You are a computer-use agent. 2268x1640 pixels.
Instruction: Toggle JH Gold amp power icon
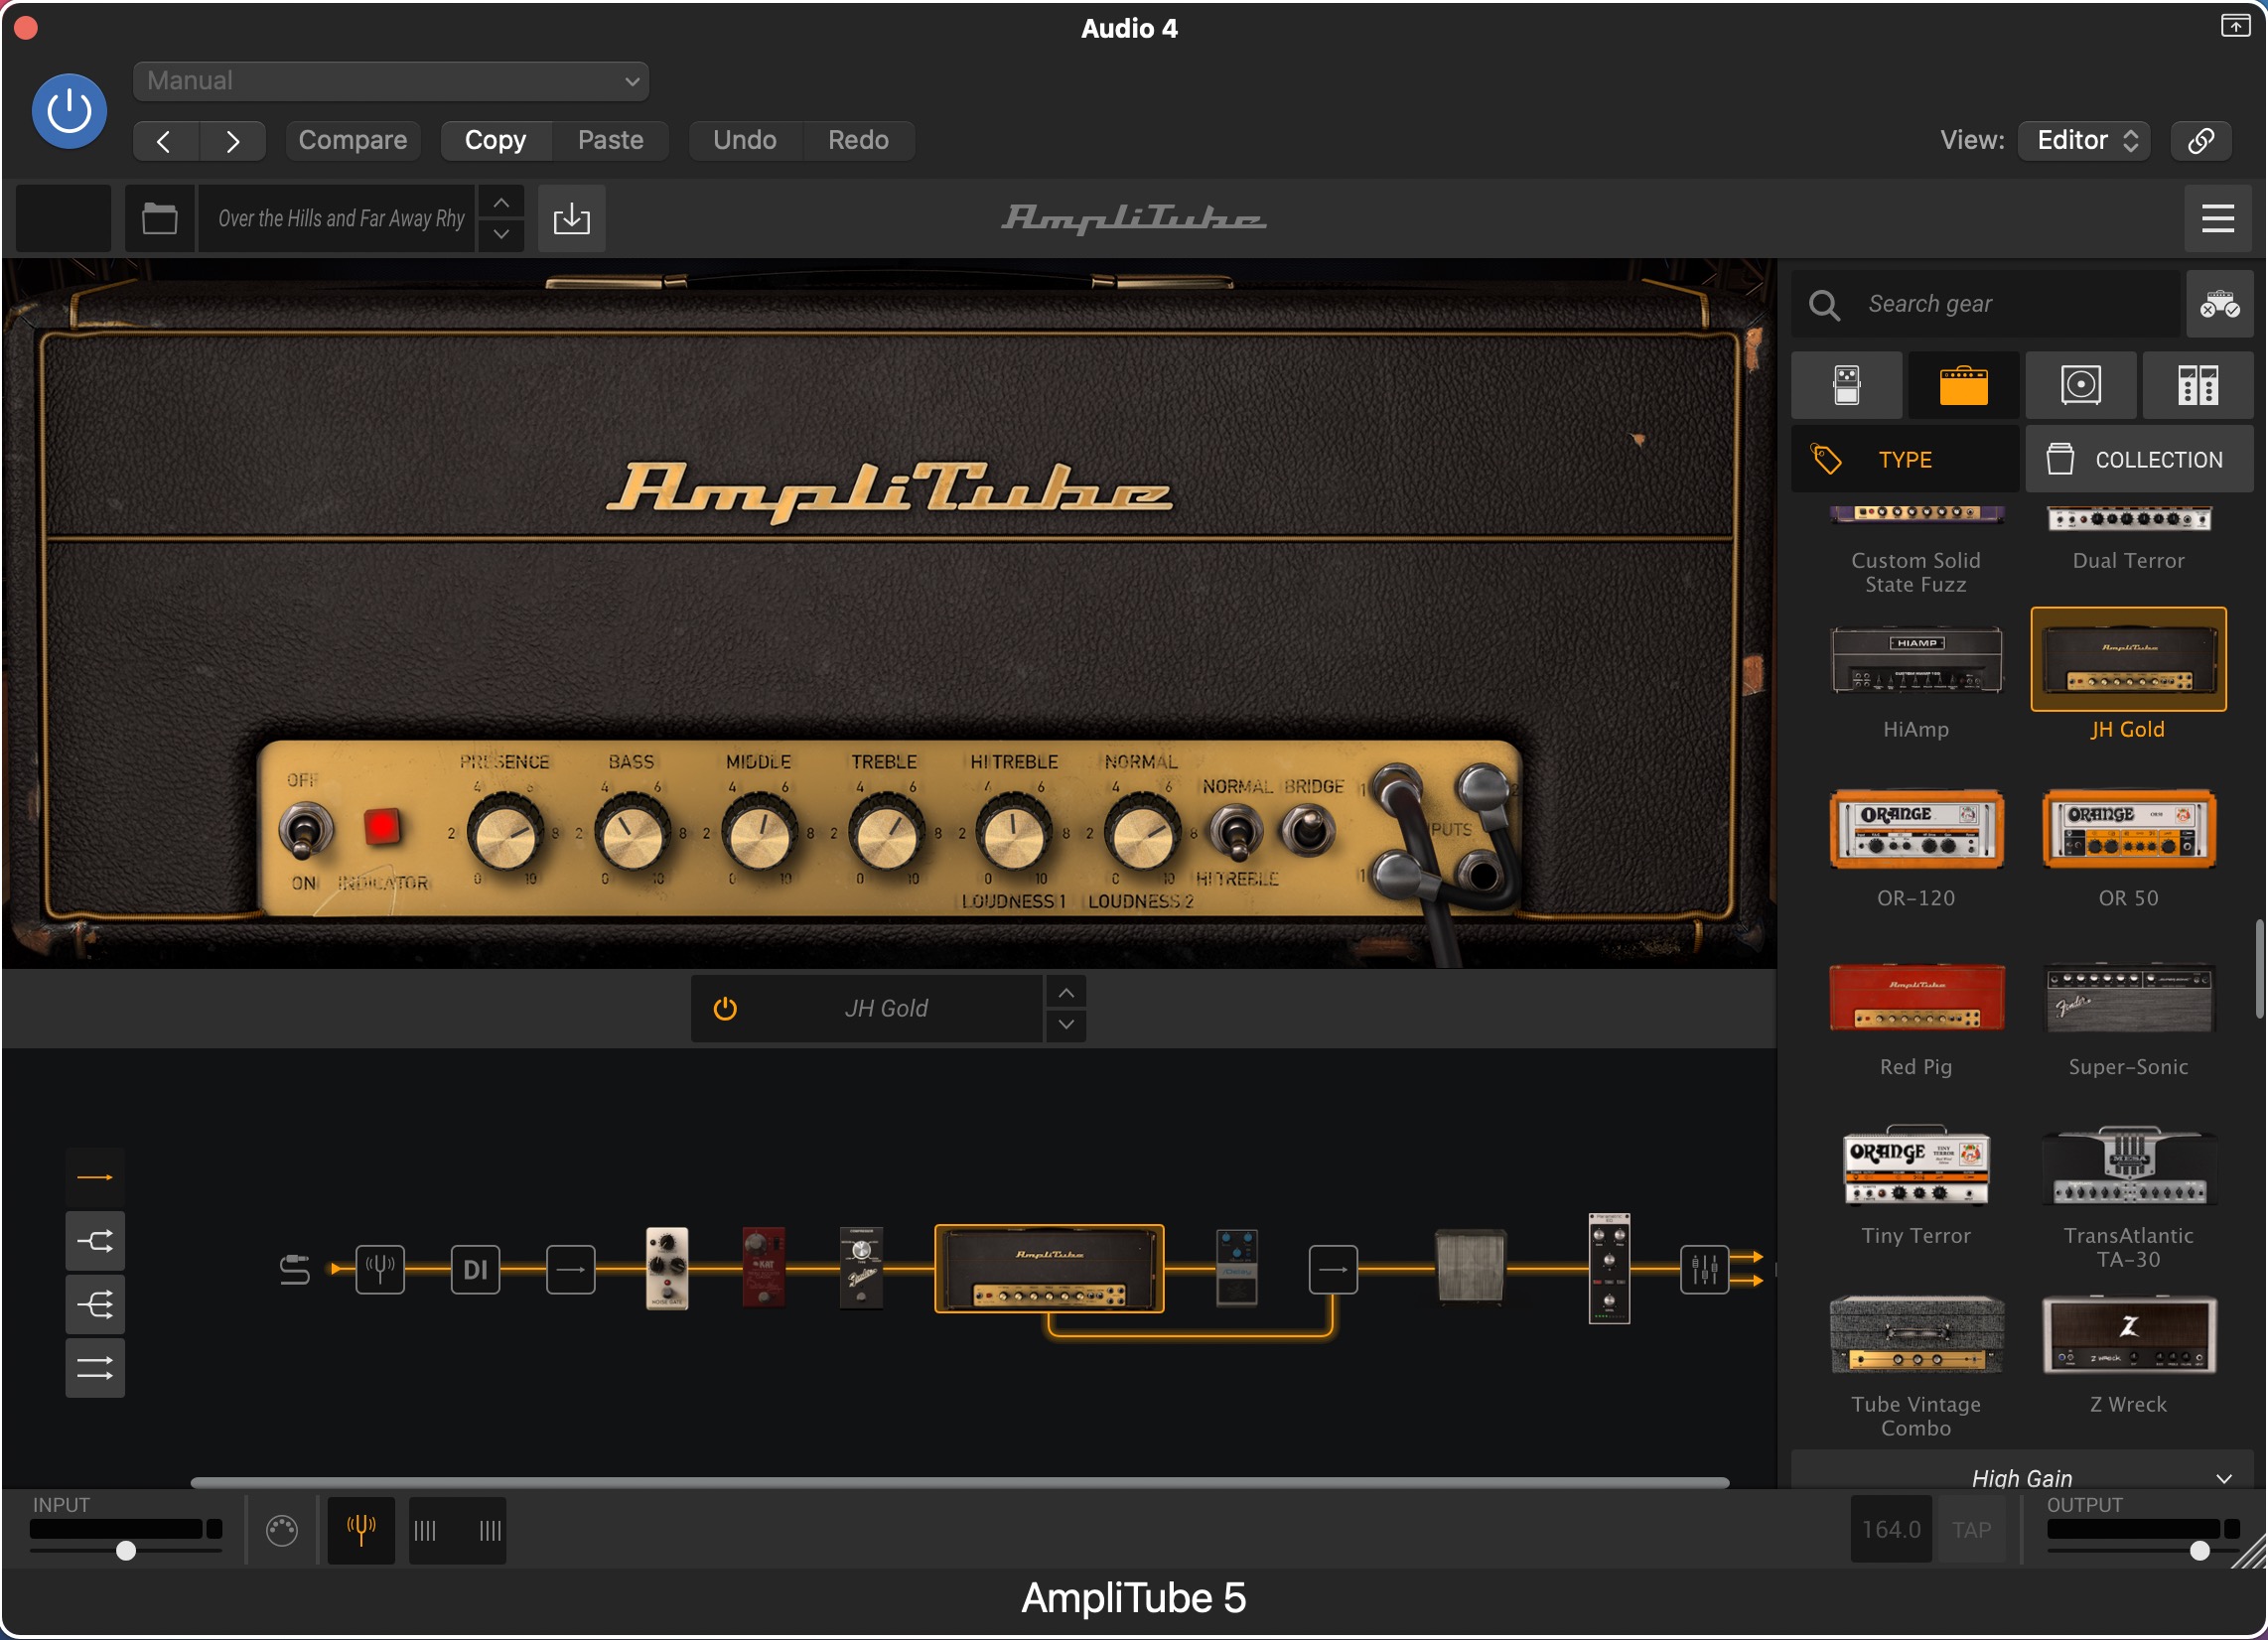(725, 1009)
